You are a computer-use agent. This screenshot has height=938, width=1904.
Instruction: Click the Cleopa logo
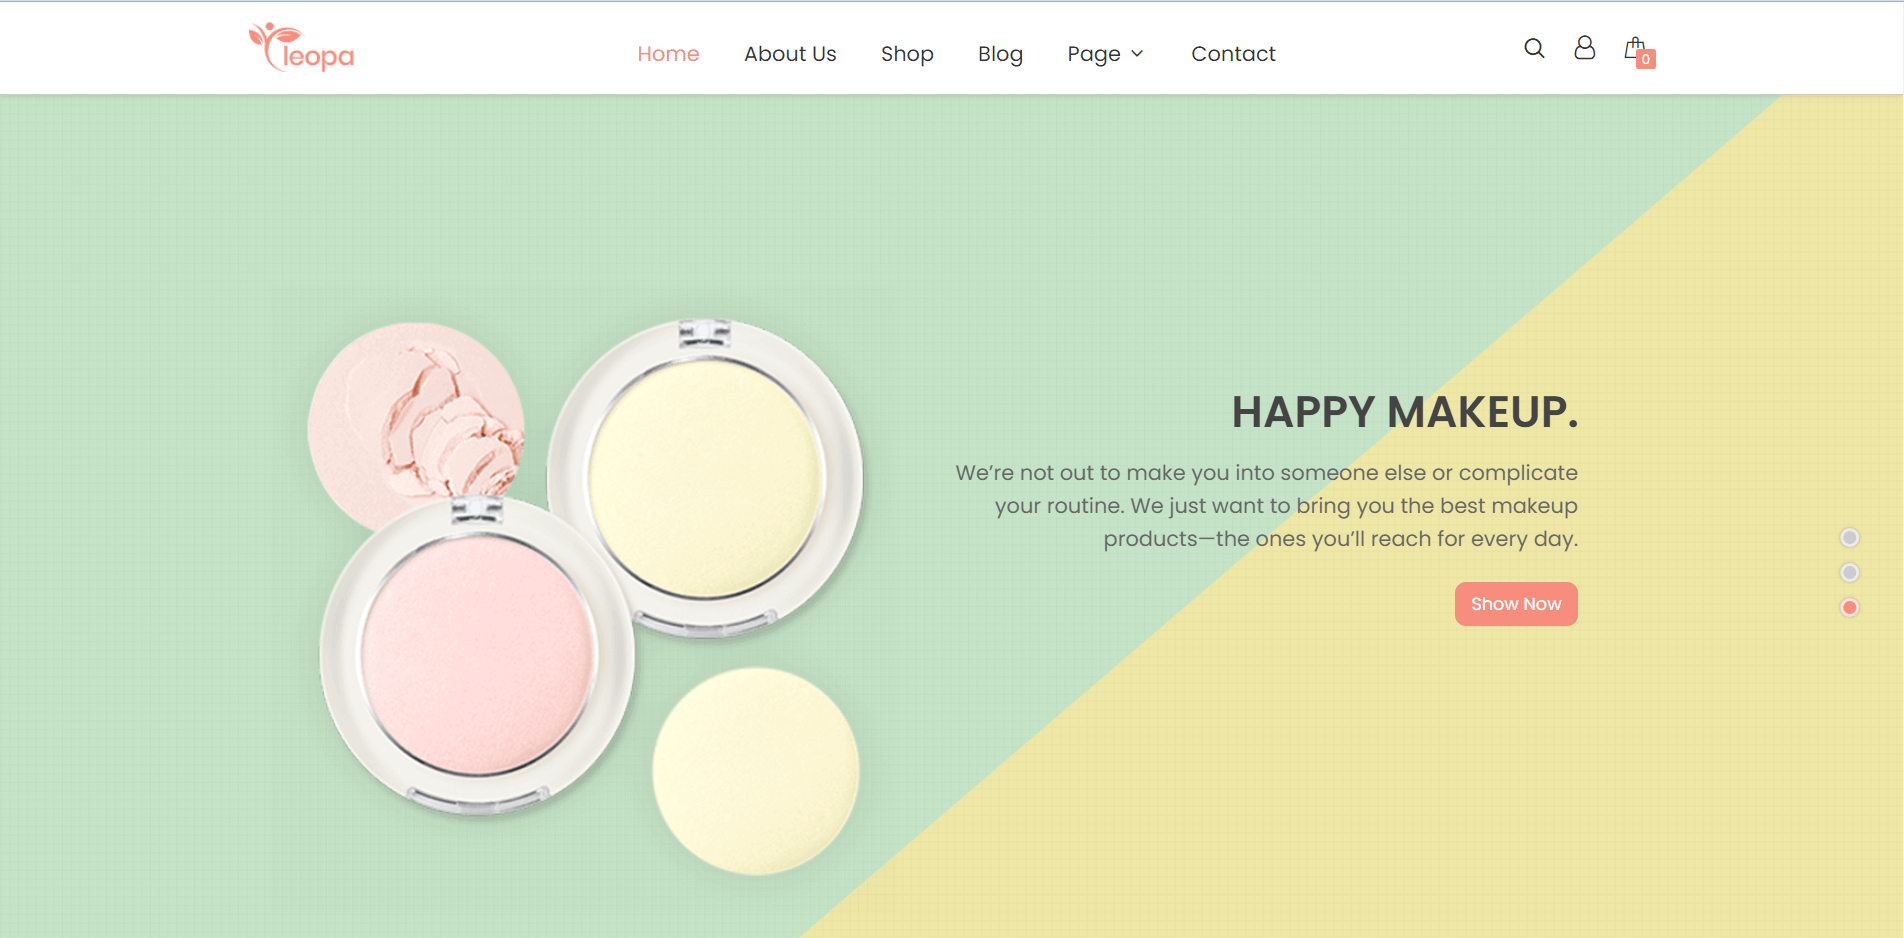pos(301,48)
